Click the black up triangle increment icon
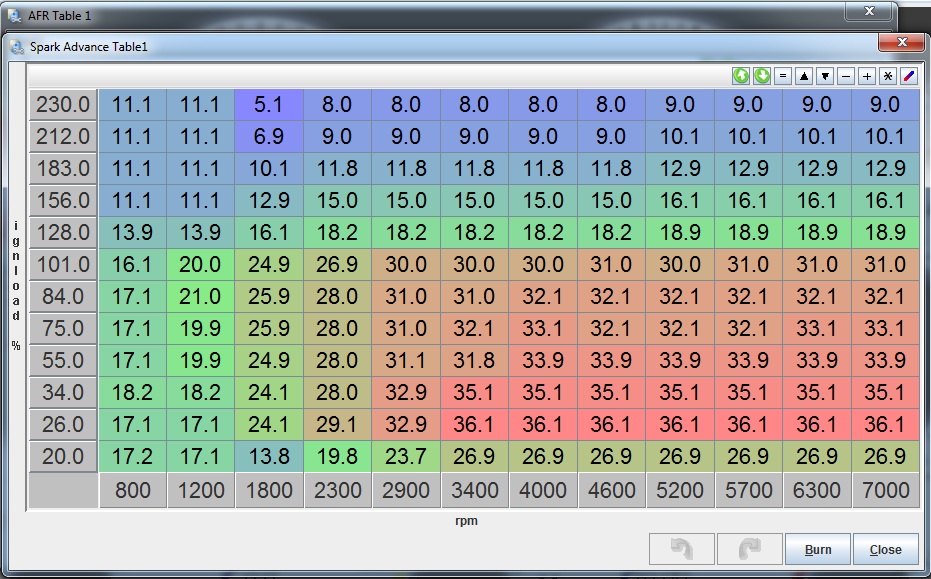Screen dimensions: 931x579 [804, 76]
